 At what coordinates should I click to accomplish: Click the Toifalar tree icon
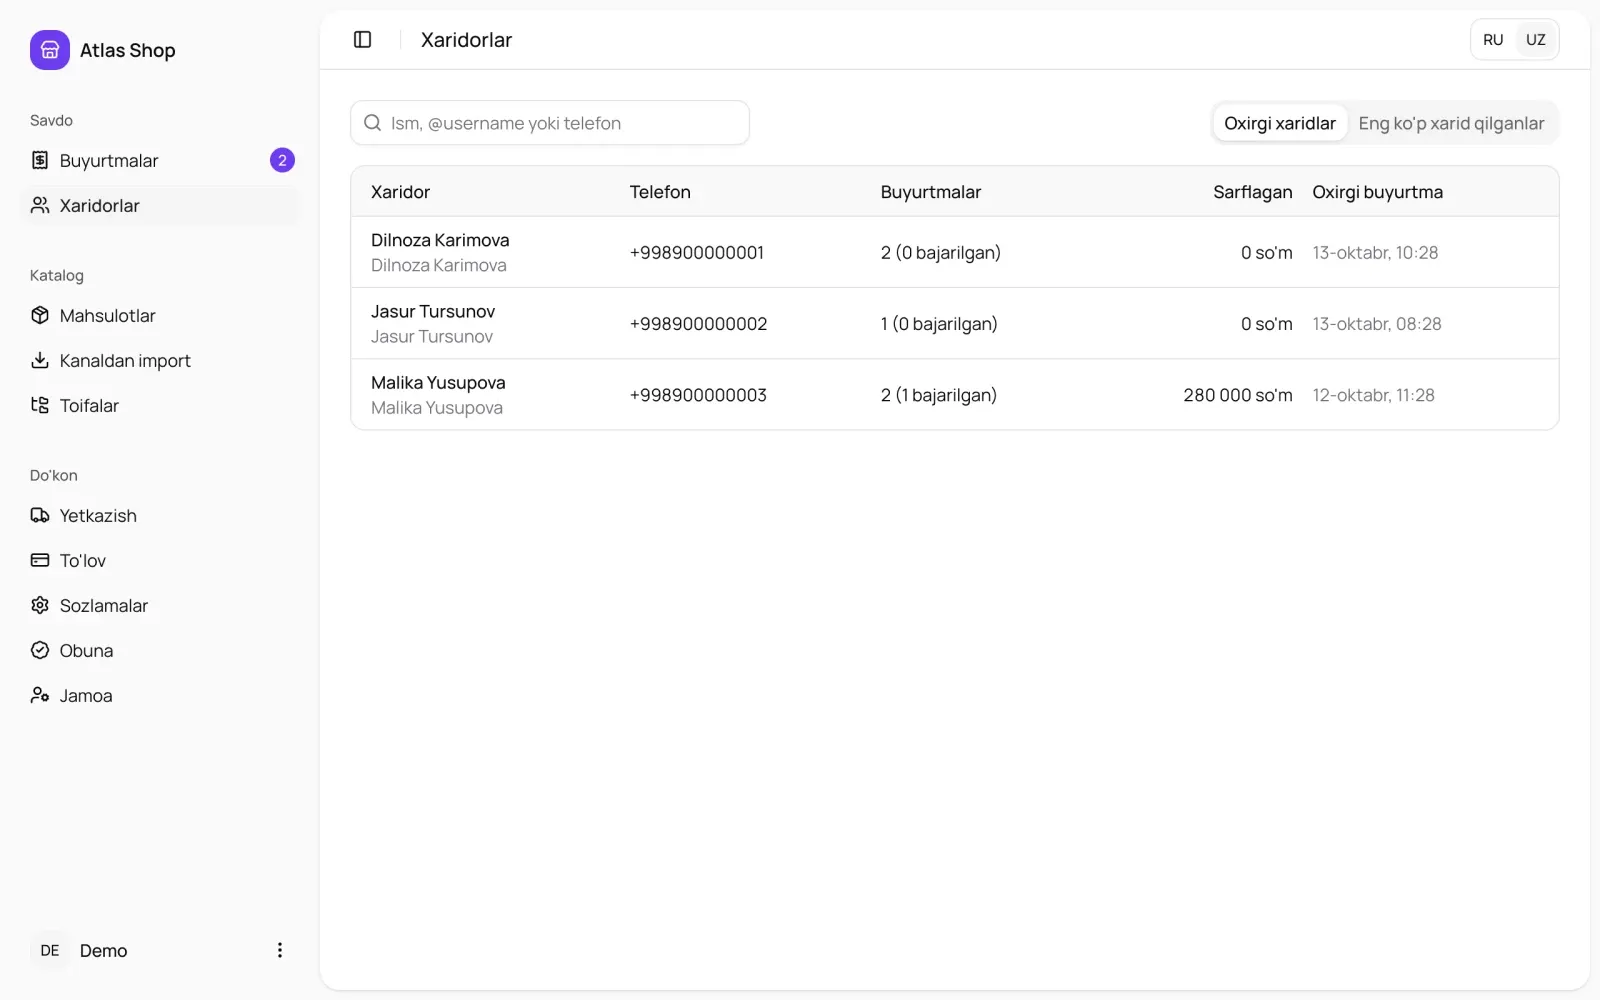pyautogui.click(x=40, y=405)
